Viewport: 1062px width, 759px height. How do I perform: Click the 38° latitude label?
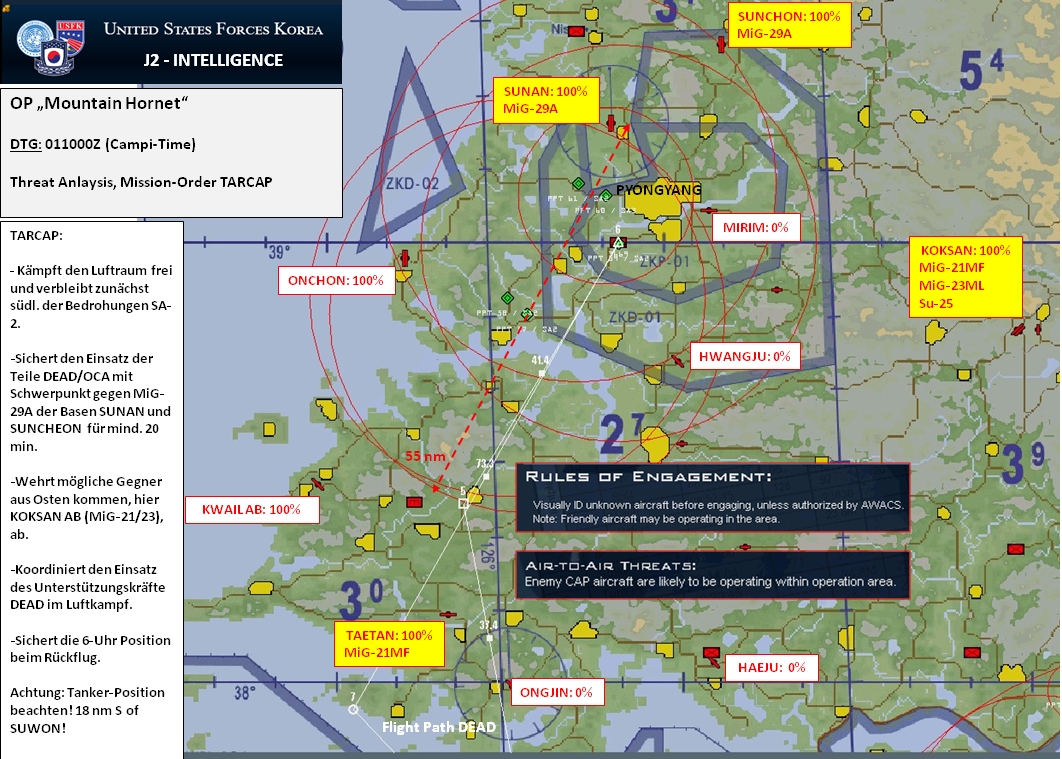(x=245, y=693)
